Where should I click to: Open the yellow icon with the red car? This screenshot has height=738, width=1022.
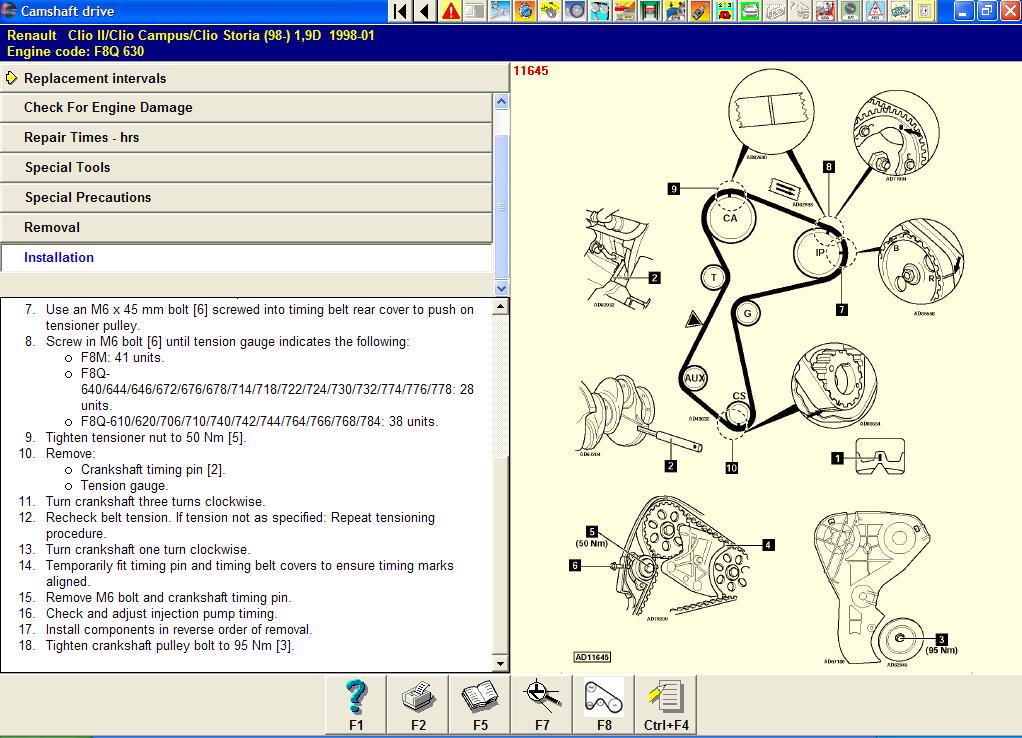point(724,11)
